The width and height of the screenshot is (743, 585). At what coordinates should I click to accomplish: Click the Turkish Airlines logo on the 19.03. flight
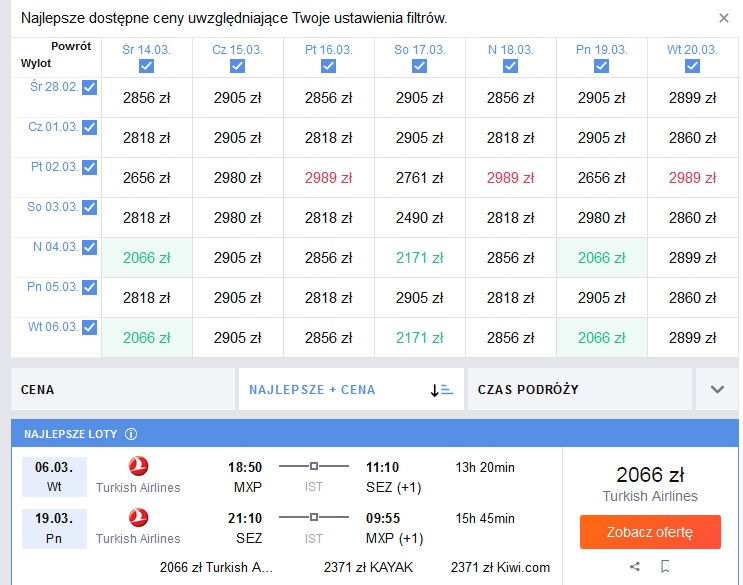(138, 517)
